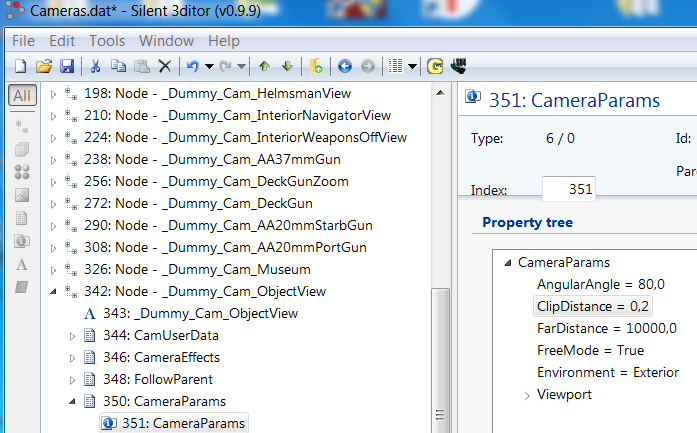The height and width of the screenshot is (433, 697).
Task: Toggle the image filter in sidebar
Action: [21, 195]
